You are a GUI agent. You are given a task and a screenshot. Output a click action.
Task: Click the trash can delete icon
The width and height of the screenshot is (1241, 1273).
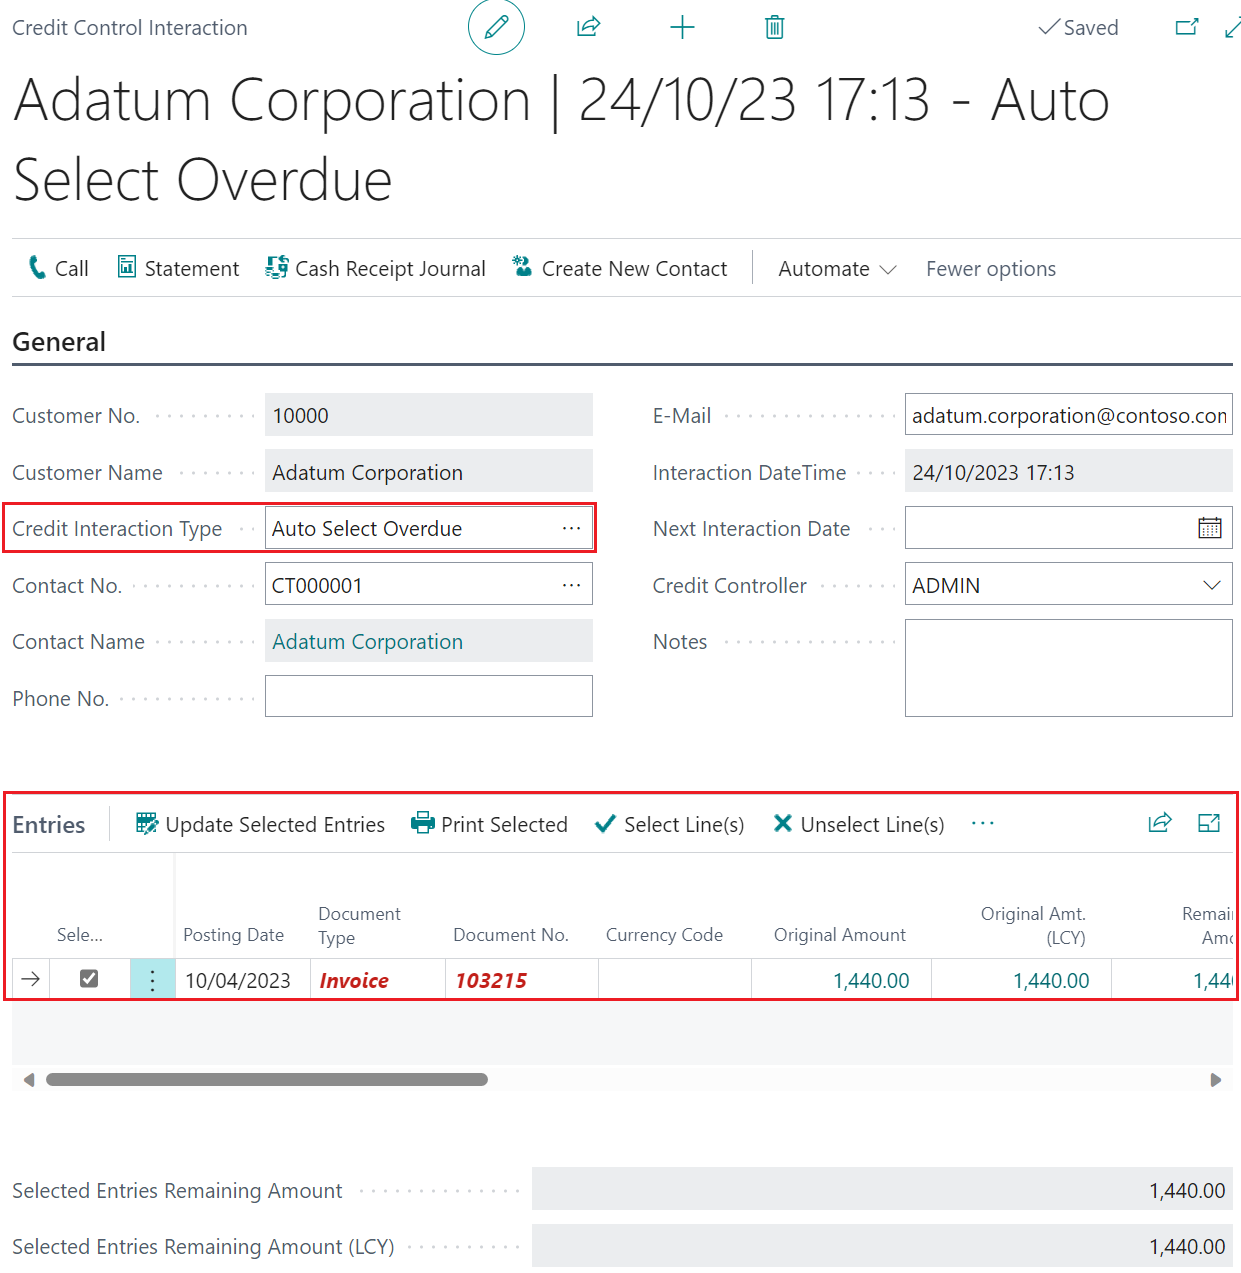coord(774,27)
